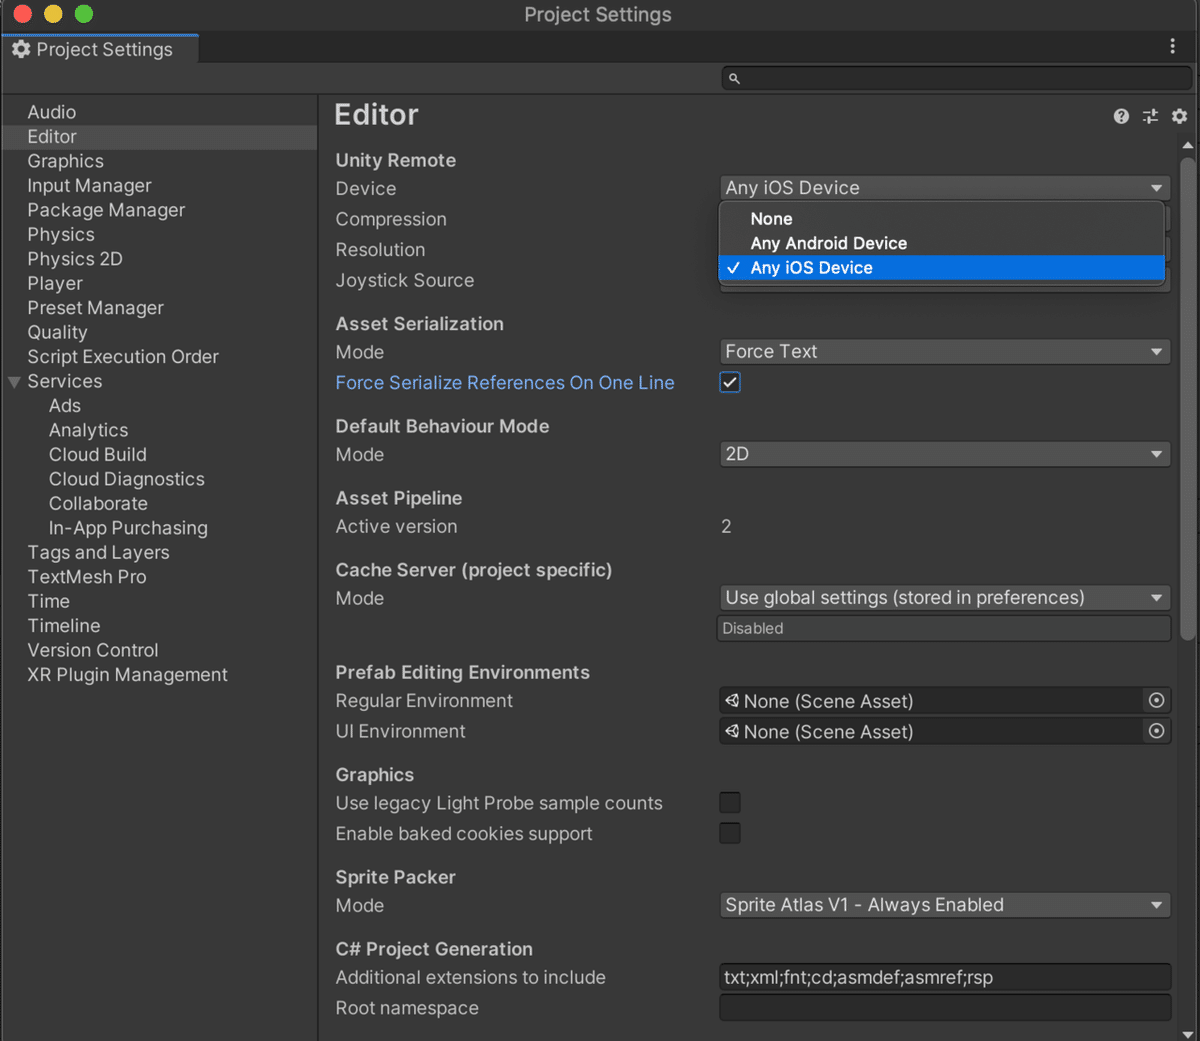Screen dimensions: 1200x1041
Task: Choose None in the device menu
Action: (x=771, y=219)
